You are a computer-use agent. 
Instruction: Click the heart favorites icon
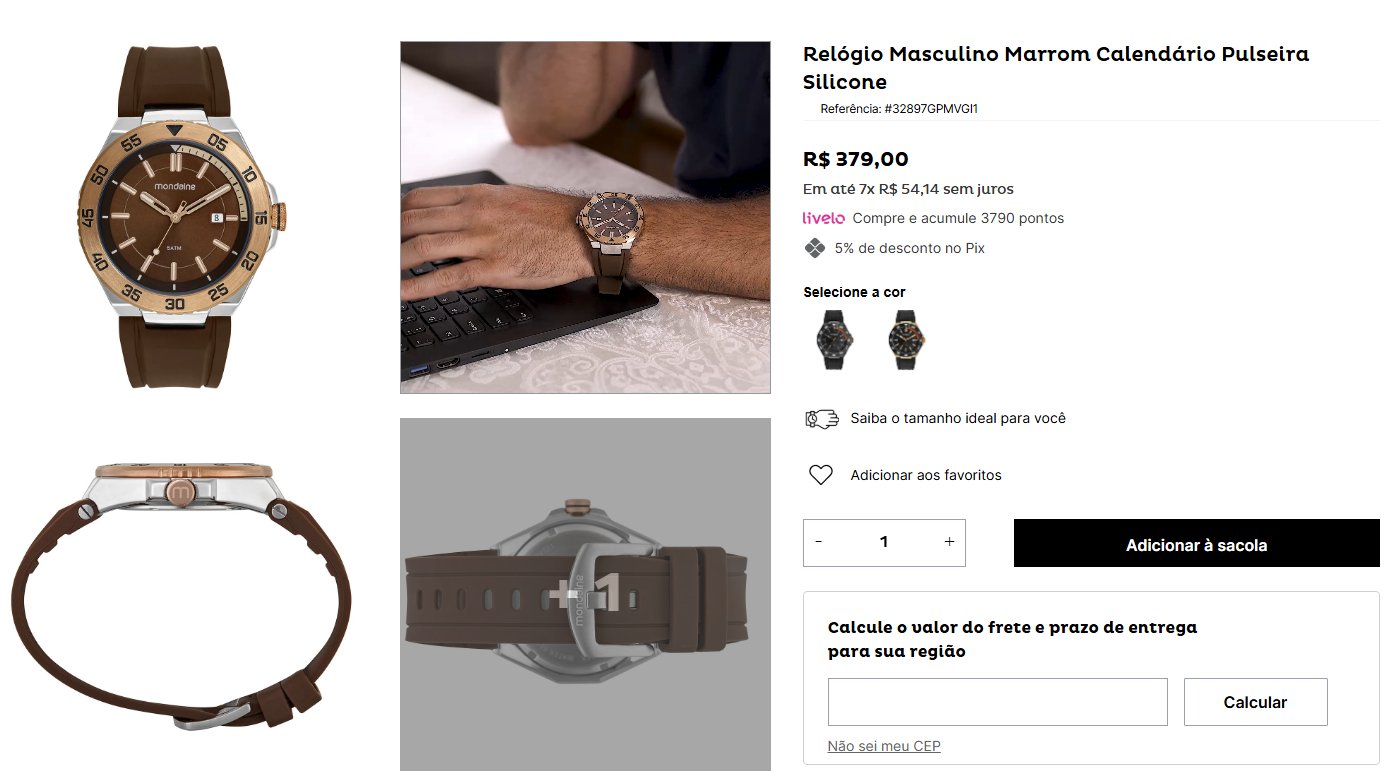821,475
